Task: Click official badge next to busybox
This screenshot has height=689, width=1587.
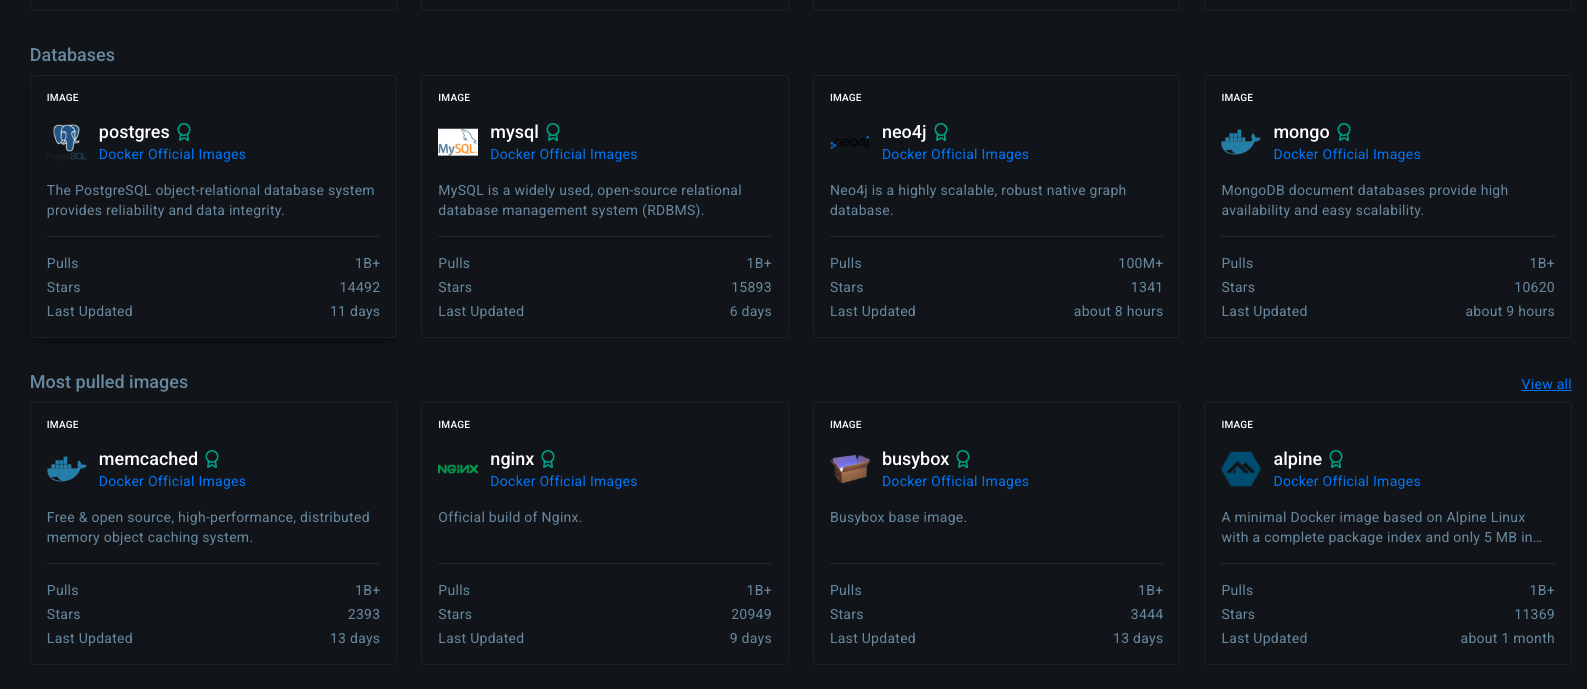Action: coord(963,459)
